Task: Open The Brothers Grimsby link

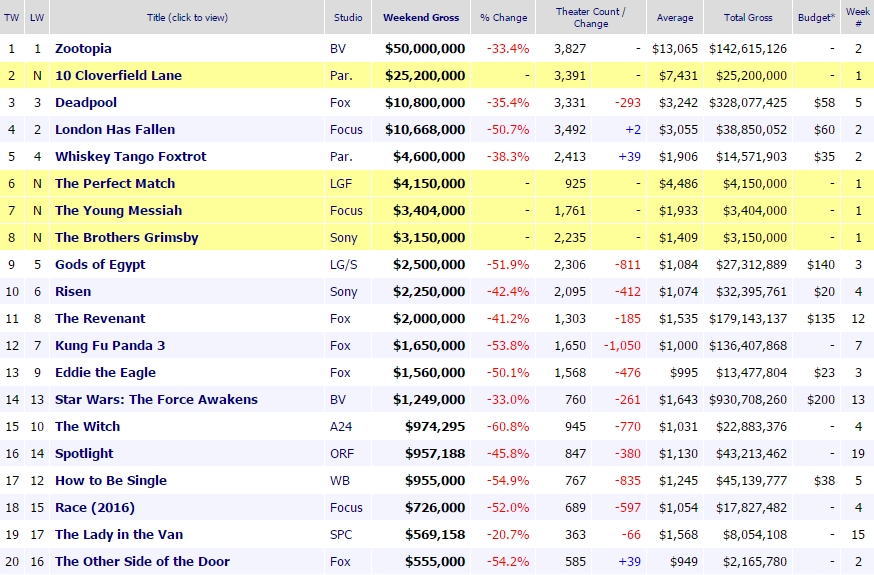Action: click(x=127, y=237)
